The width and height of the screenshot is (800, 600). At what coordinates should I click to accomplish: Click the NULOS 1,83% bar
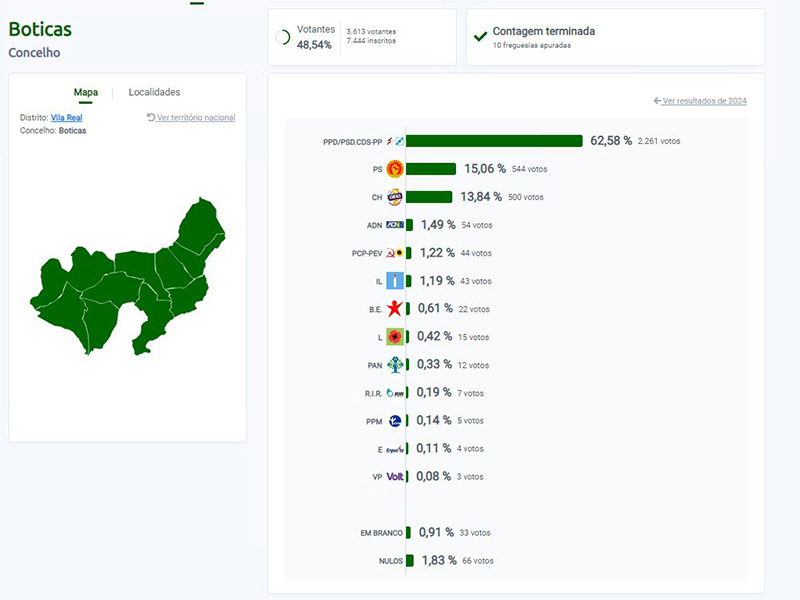tap(410, 560)
